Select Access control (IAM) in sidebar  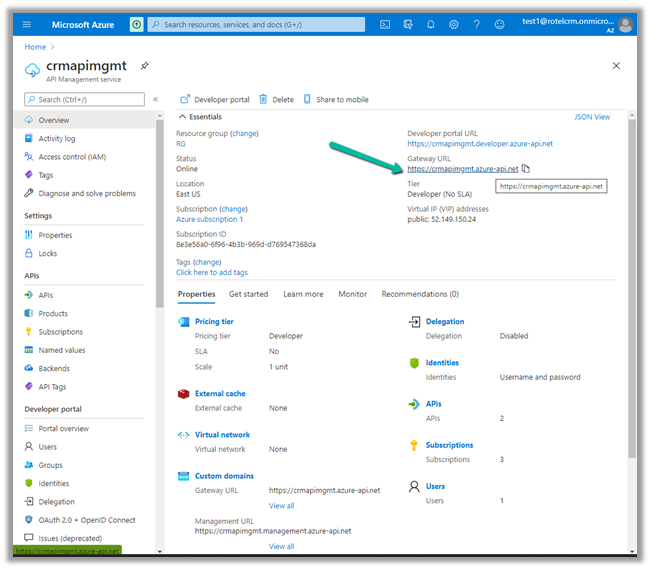[72, 157]
